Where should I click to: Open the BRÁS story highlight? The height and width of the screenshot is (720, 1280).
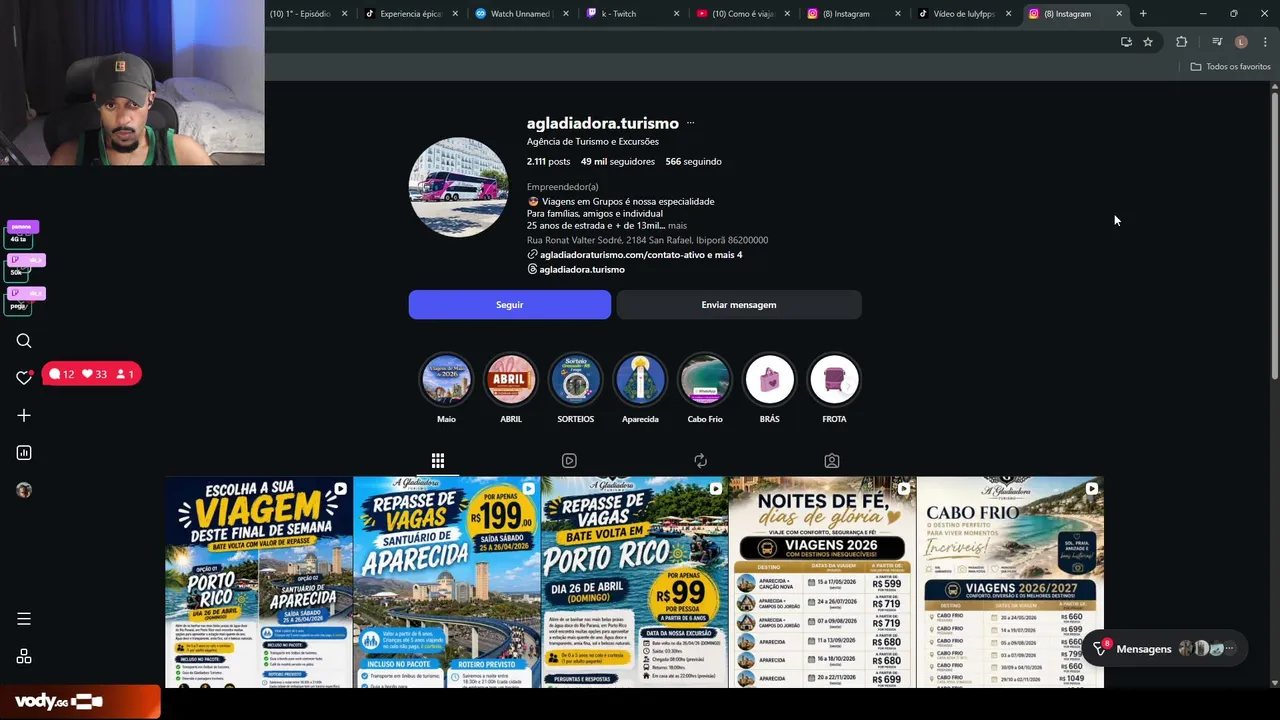(x=769, y=380)
